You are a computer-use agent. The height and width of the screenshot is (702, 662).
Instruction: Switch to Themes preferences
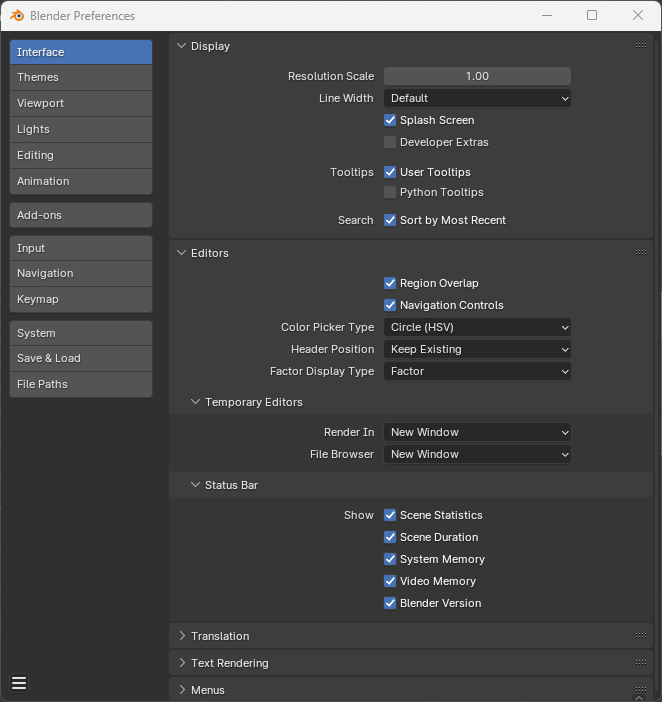click(x=81, y=77)
